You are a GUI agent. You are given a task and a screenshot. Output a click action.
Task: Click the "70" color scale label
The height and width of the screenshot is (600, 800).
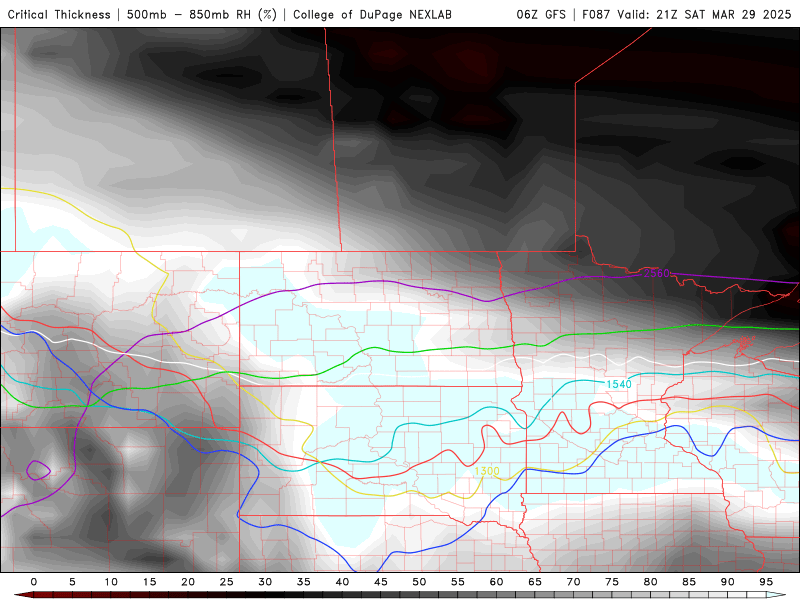(573, 582)
